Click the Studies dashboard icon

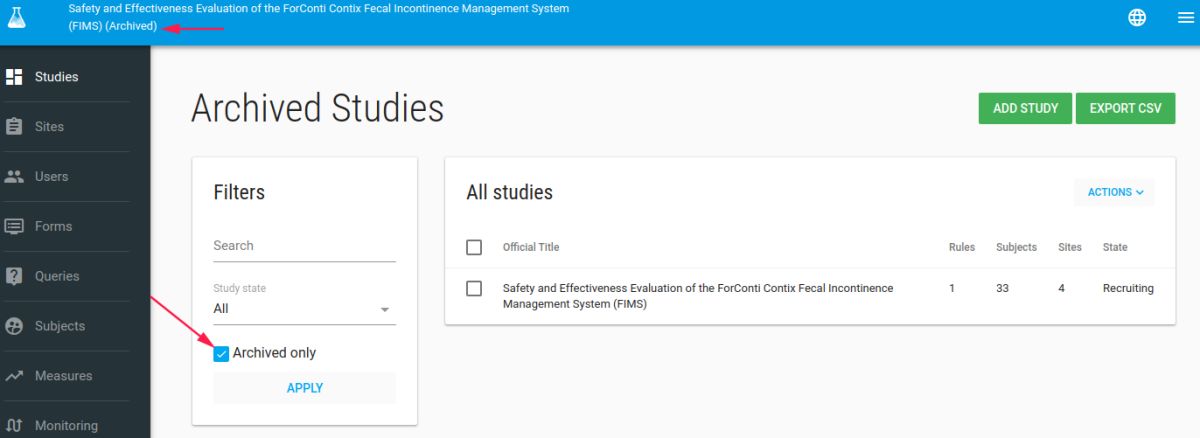tap(14, 77)
